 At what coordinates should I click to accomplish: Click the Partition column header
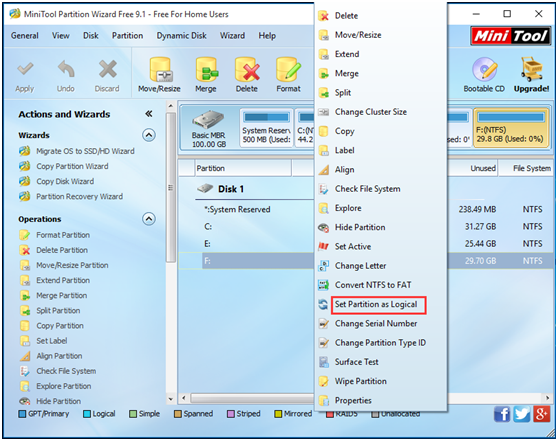(243, 168)
